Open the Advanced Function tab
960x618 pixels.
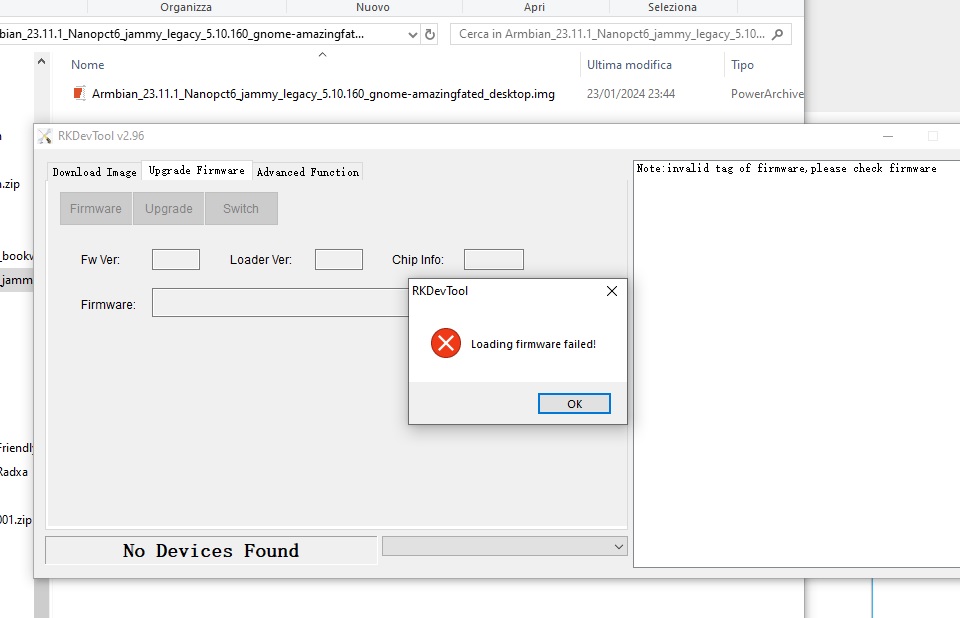(x=307, y=172)
